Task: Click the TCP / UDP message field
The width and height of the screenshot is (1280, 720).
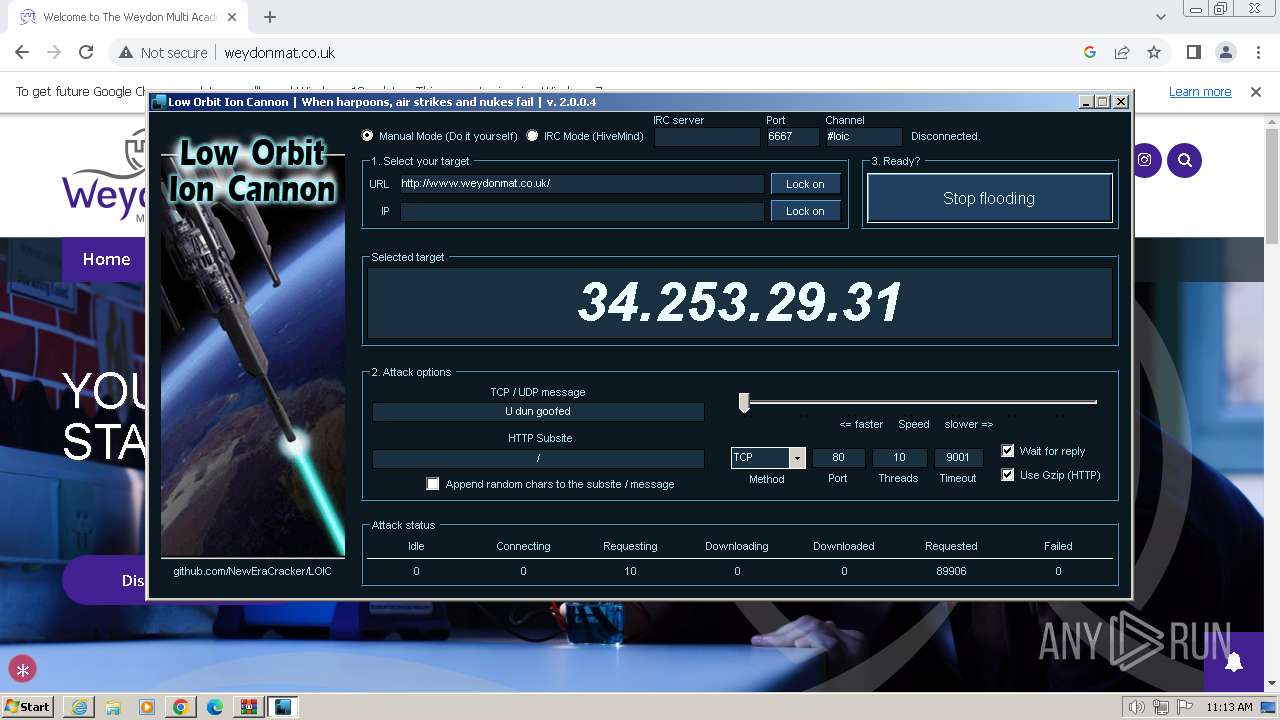Action: tap(538, 411)
